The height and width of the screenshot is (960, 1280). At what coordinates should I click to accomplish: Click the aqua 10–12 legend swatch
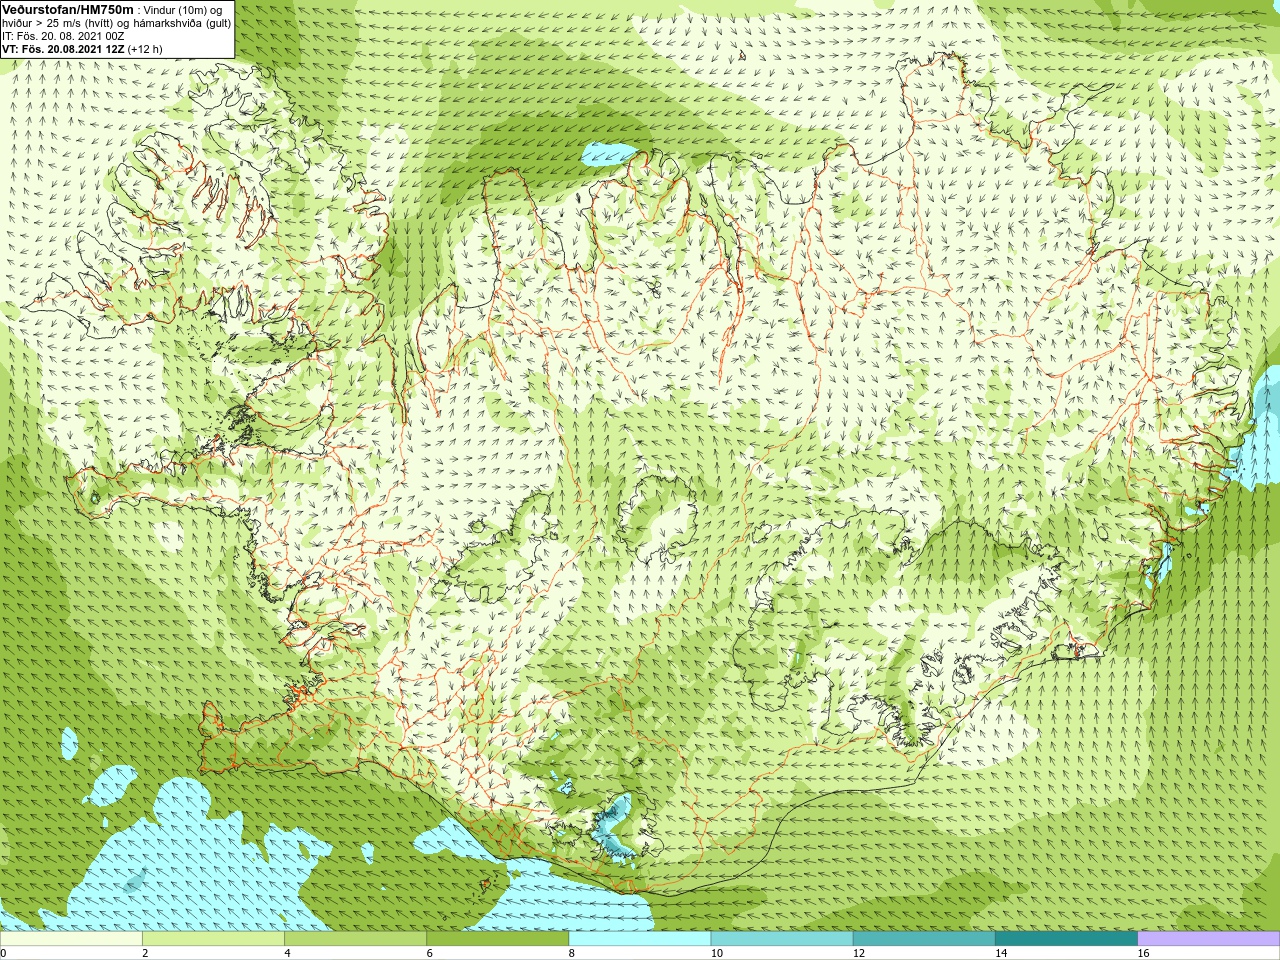(781, 939)
